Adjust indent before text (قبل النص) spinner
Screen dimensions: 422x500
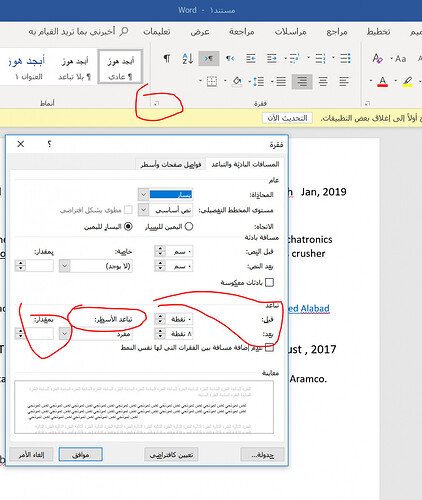click(x=160, y=251)
